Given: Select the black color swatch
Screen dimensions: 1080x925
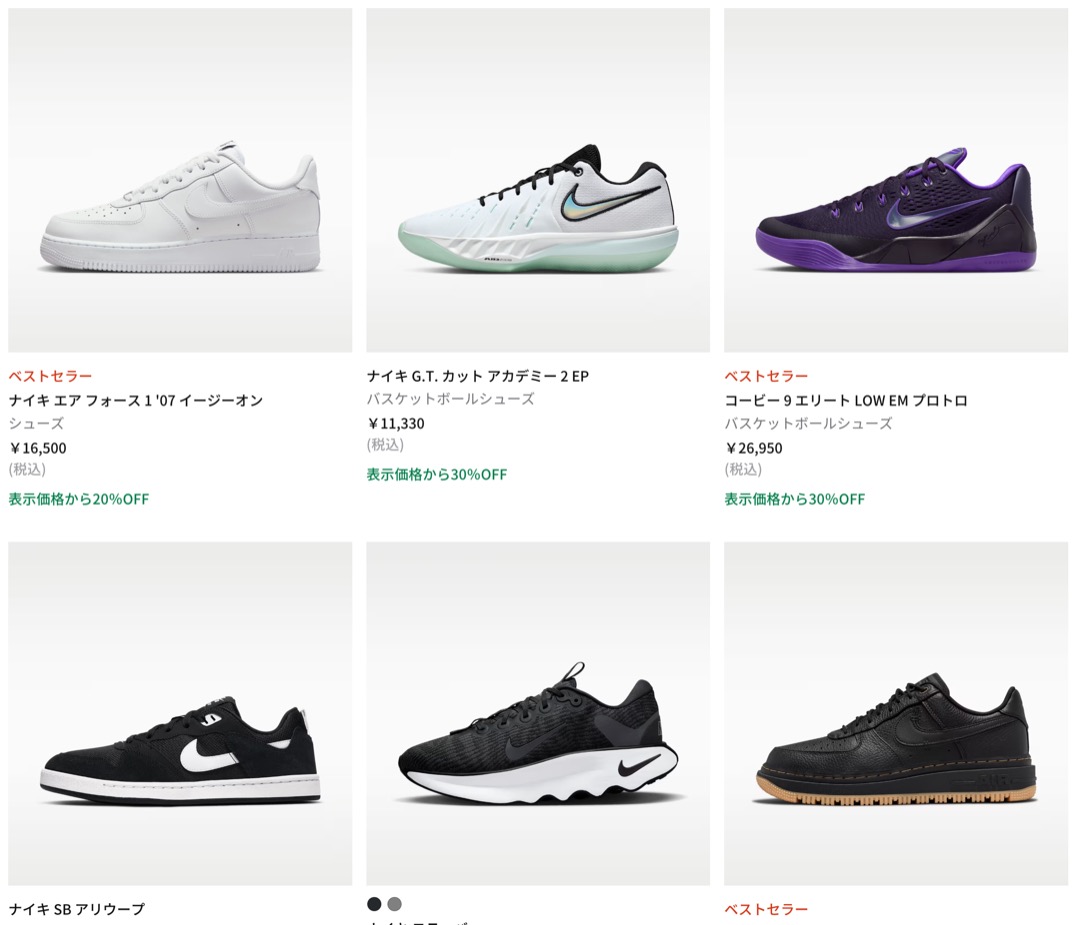Looking at the screenshot, I should click(x=374, y=904).
